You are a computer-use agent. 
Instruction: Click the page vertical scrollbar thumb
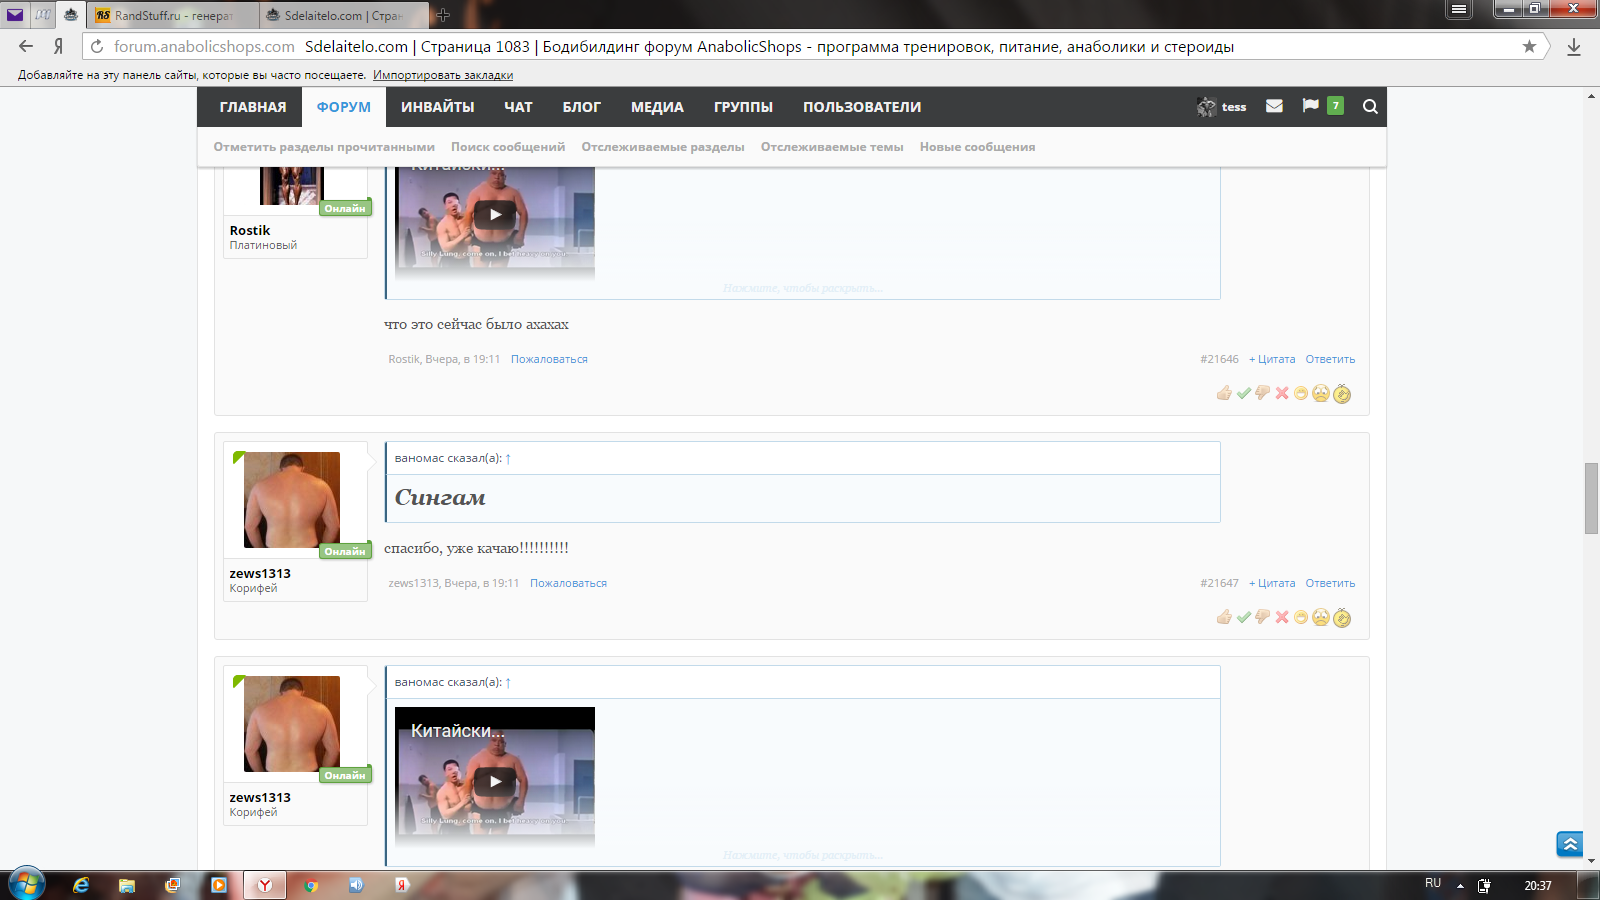[1591, 499]
